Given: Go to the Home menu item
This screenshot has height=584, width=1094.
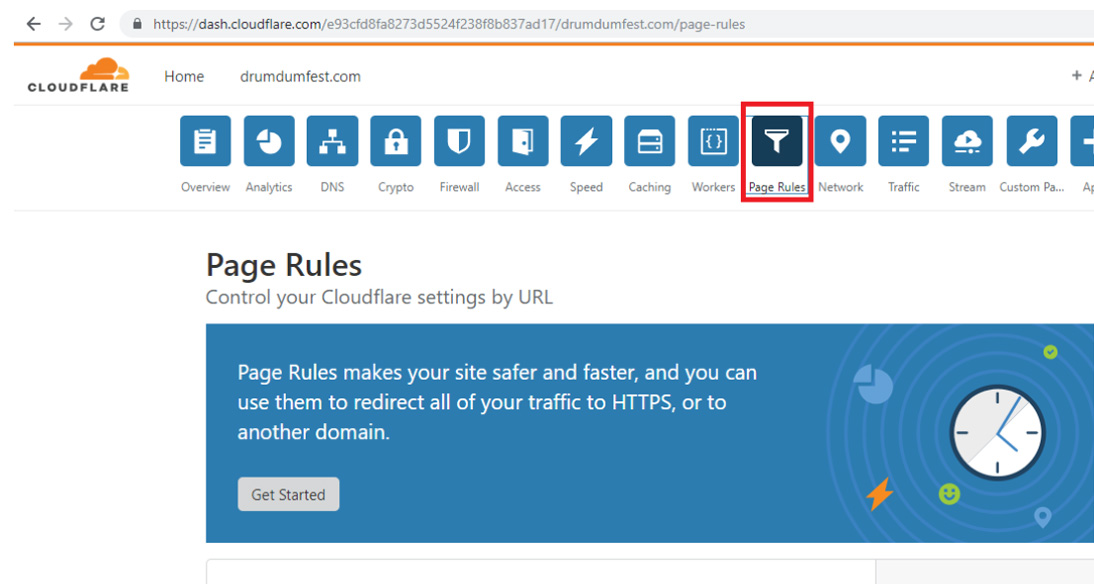Looking at the screenshot, I should 184,76.
